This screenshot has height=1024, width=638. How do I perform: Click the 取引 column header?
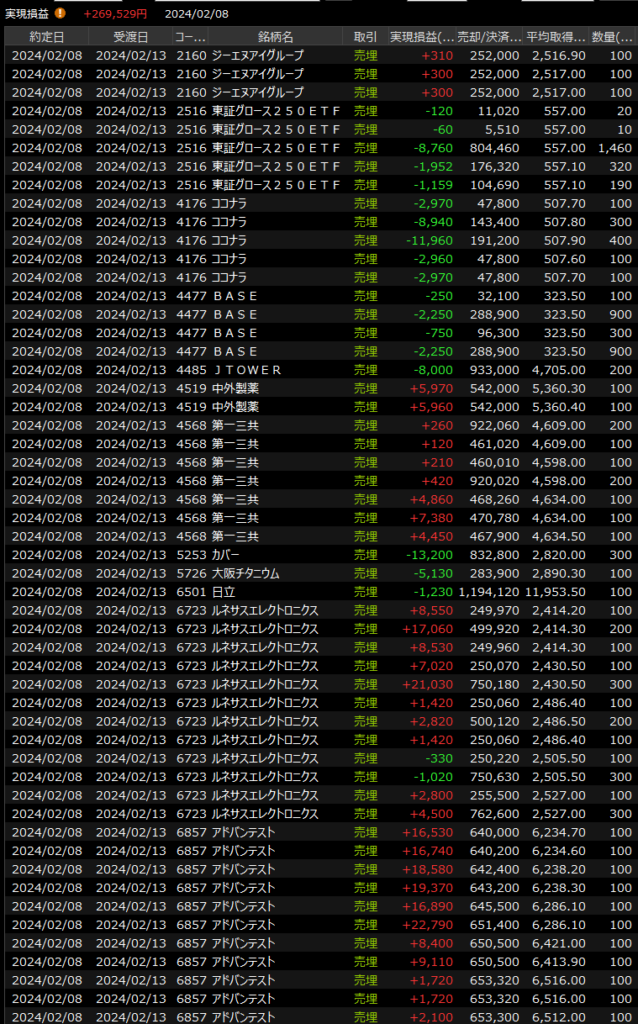365,37
